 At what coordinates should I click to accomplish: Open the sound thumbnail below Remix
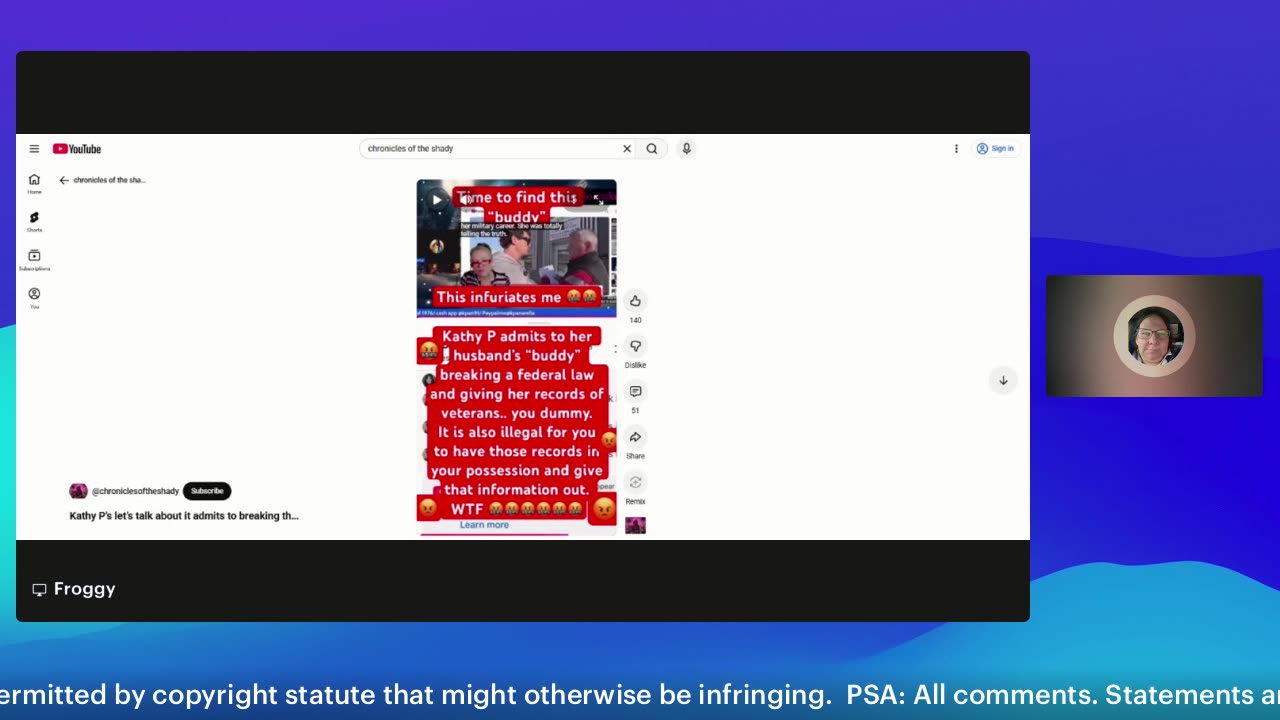(x=635, y=526)
